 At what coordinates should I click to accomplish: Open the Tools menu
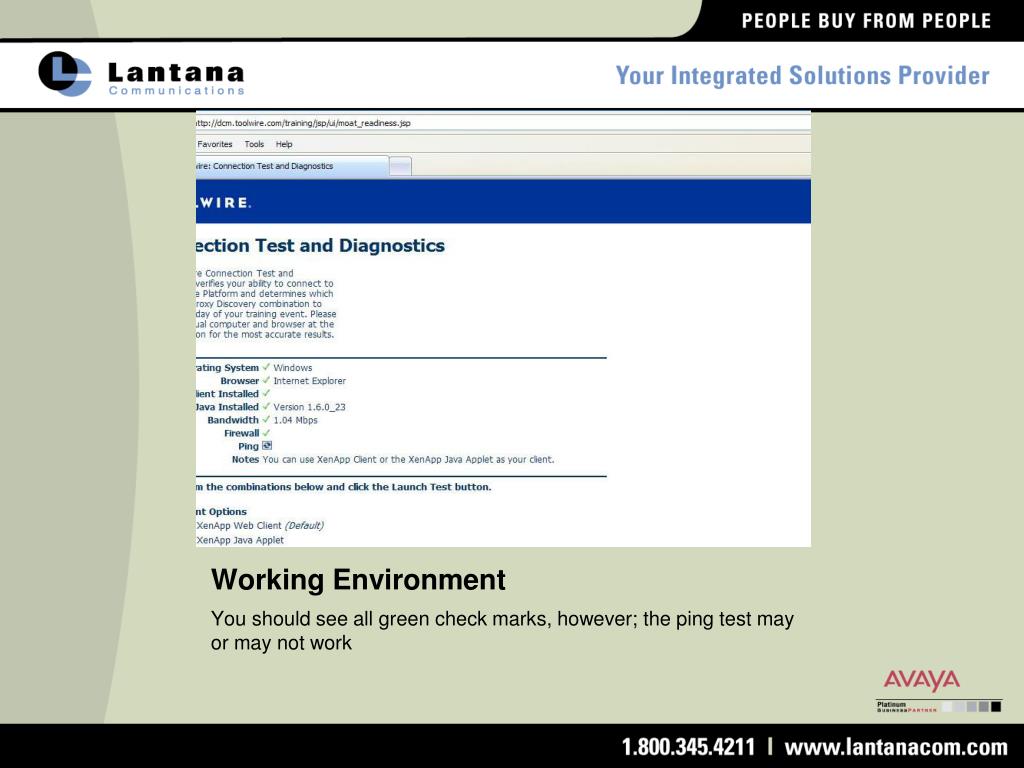click(x=254, y=144)
